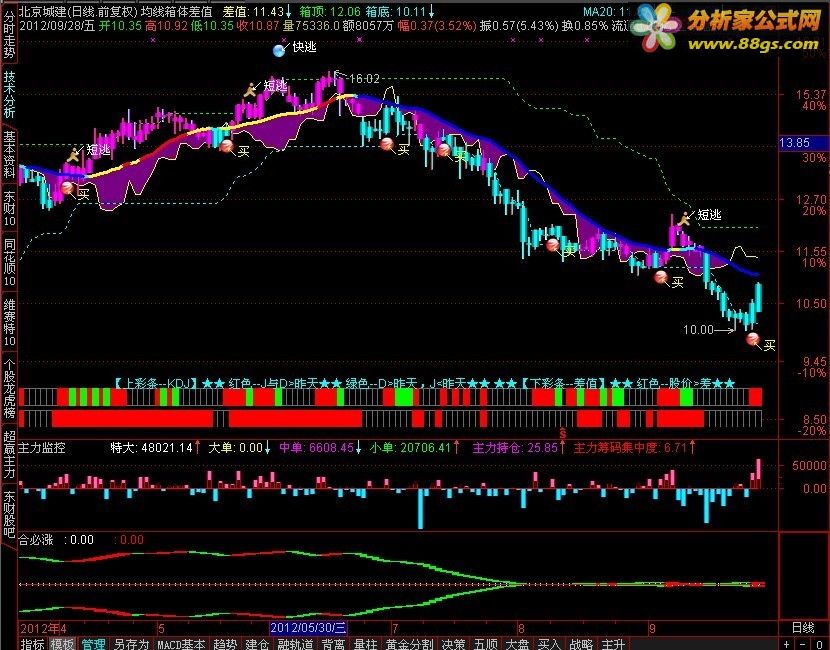Click the 13.85 price axis label

(x=795, y=142)
